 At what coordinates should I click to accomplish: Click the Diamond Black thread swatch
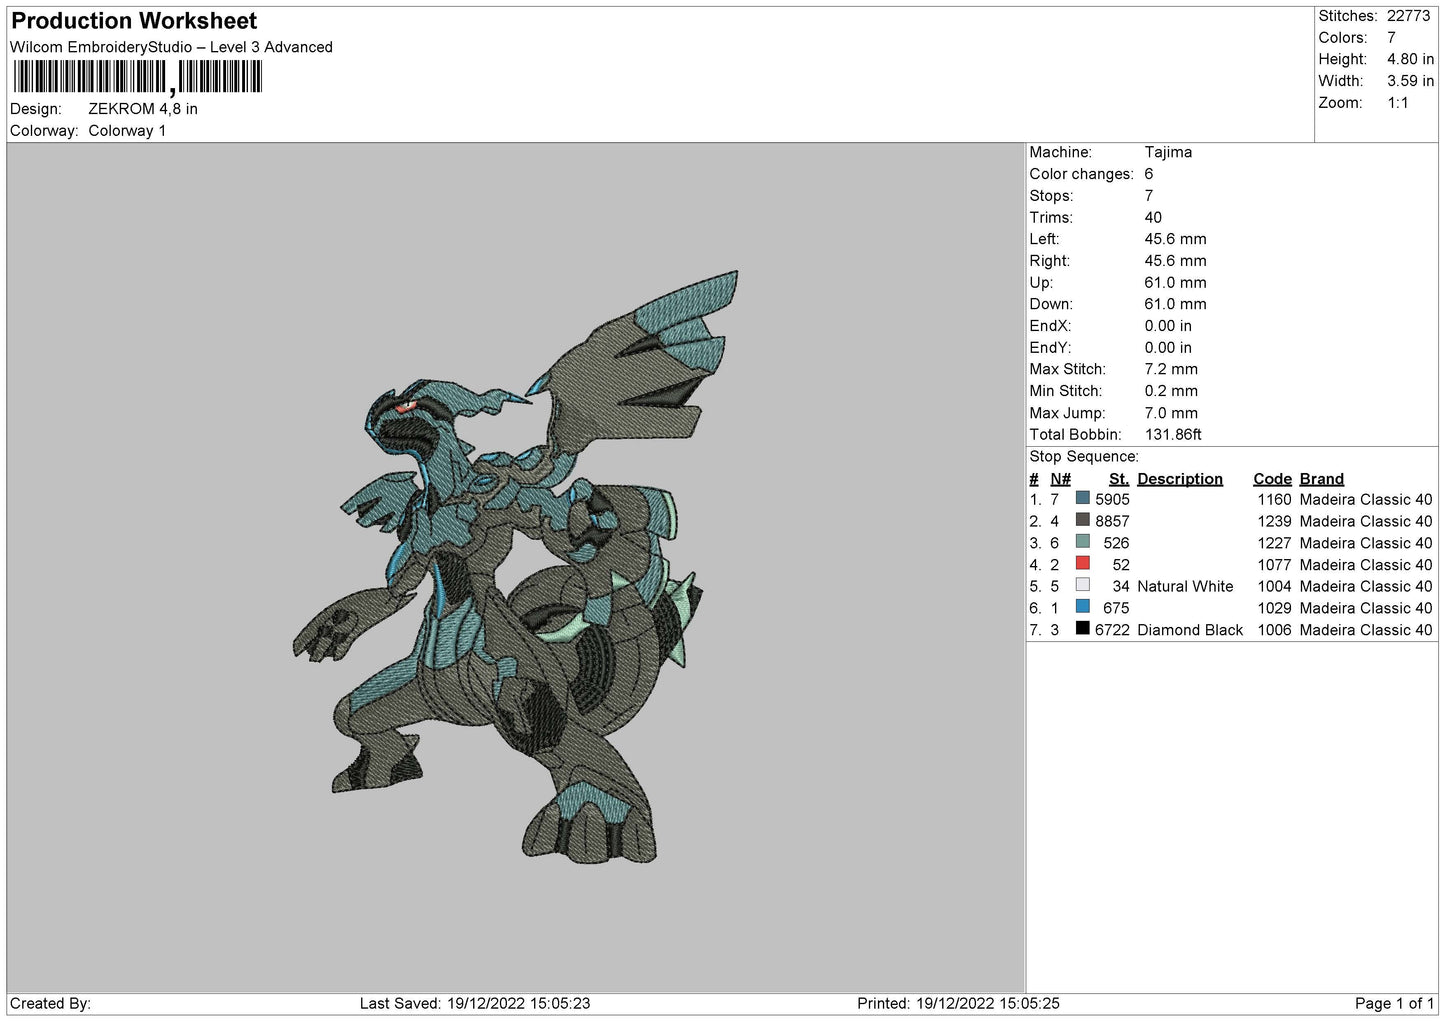(x=1082, y=628)
